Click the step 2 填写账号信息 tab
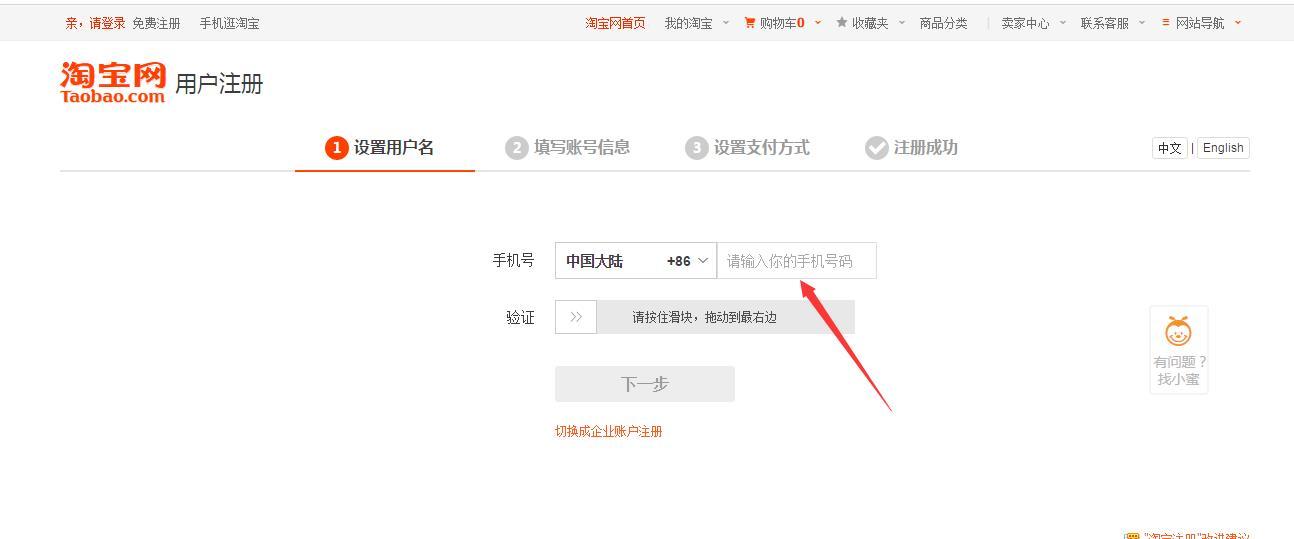The height and width of the screenshot is (539, 1294). point(568,148)
